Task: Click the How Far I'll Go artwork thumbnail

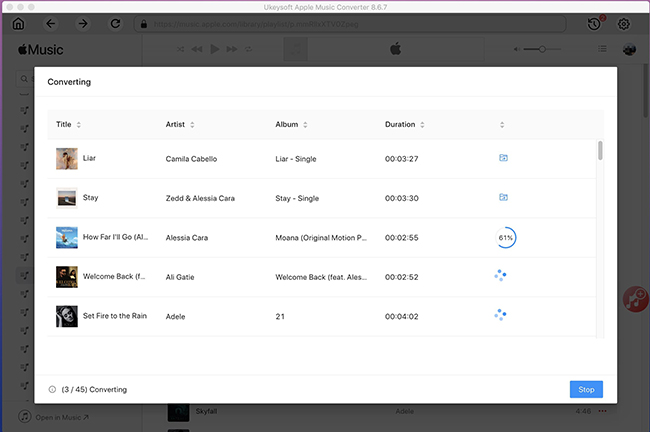Action: click(67, 238)
